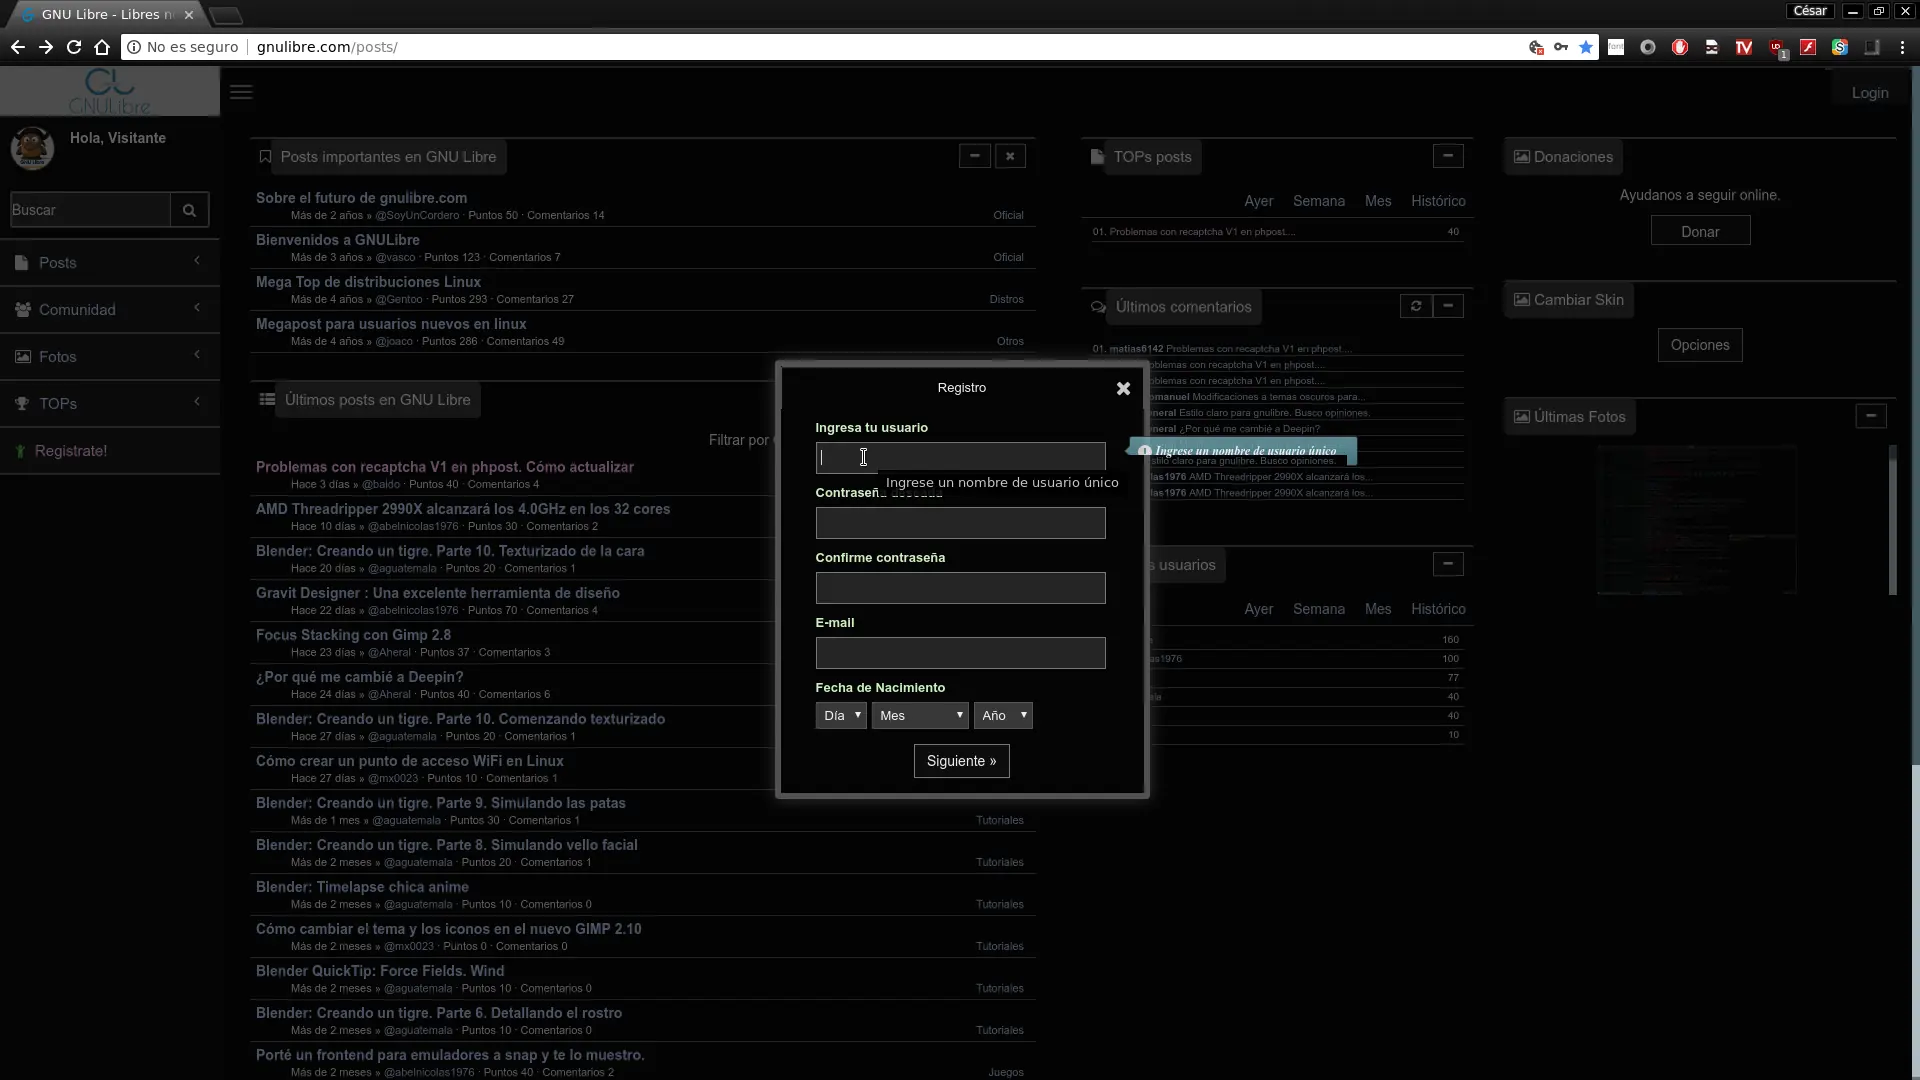The height and width of the screenshot is (1080, 1920).
Task: Reload the page
Action: [x=74, y=47]
